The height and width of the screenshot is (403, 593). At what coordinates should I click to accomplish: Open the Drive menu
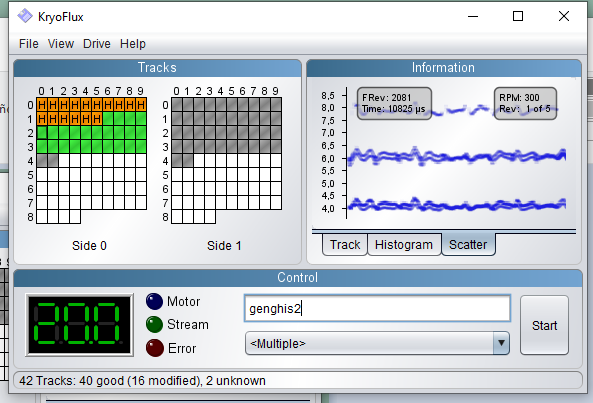click(97, 44)
